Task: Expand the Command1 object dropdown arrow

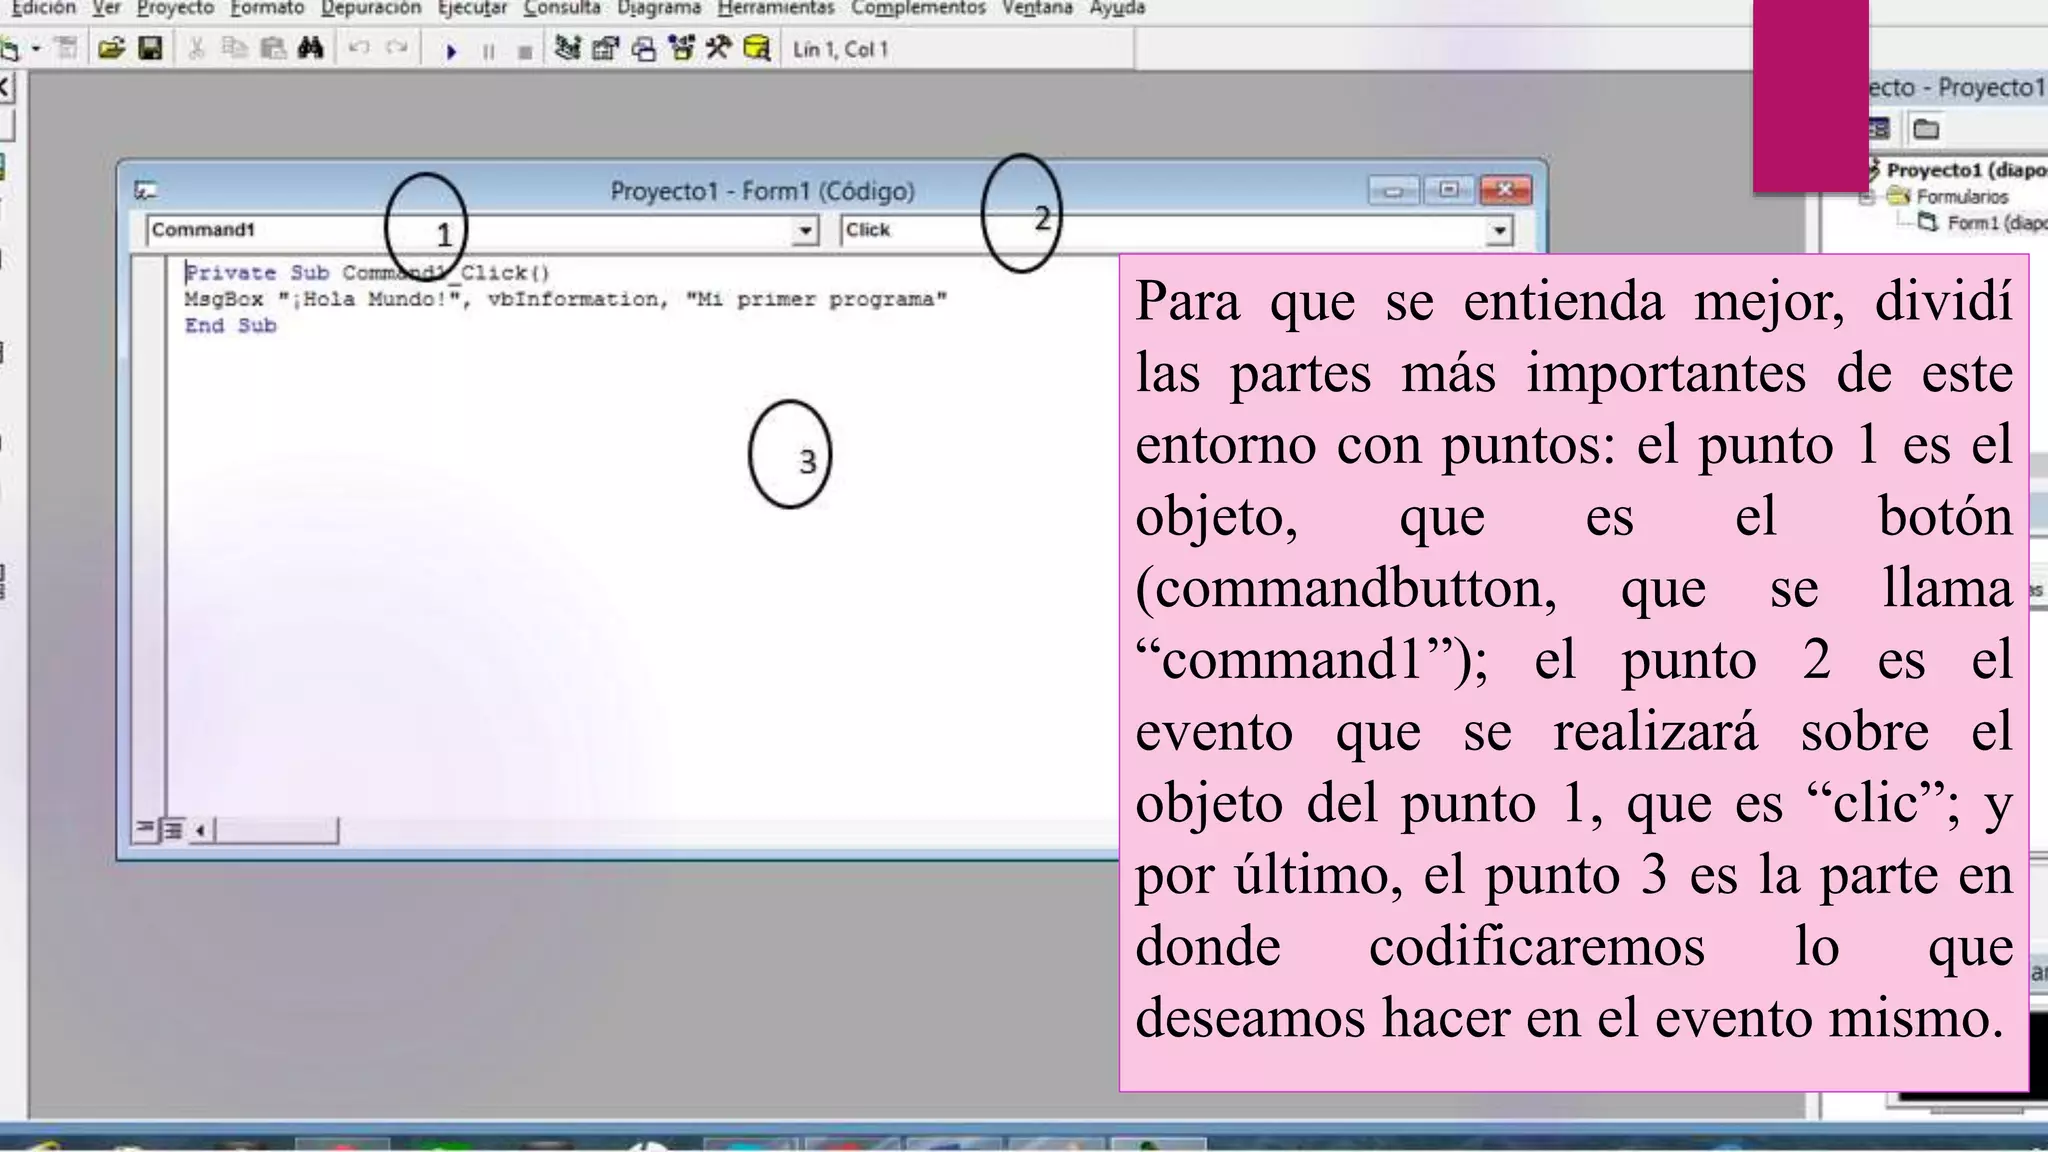Action: 805,231
